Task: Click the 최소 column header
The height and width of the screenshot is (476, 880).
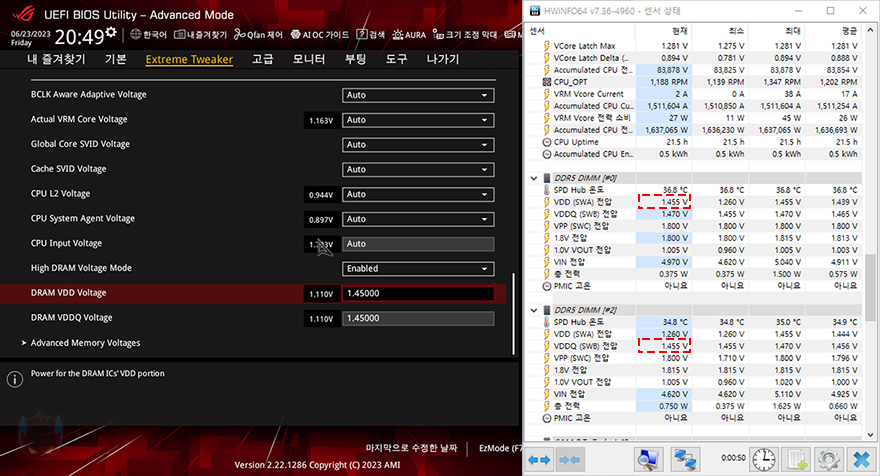Action: (x=720, y=31)
